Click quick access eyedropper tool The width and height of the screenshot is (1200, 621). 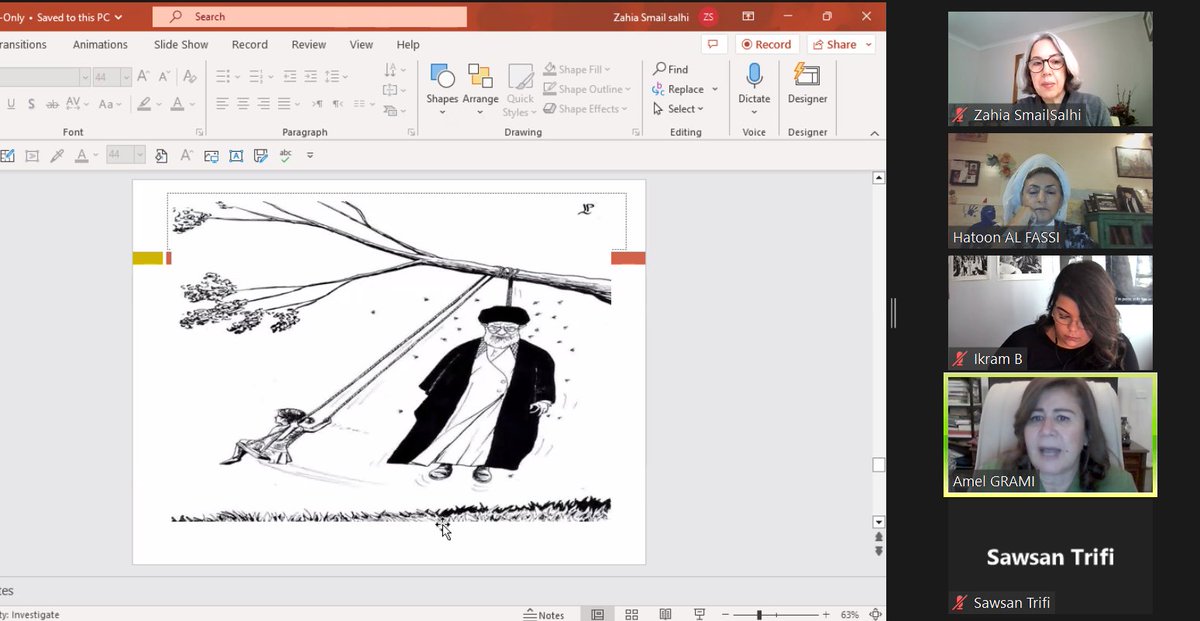57,155
